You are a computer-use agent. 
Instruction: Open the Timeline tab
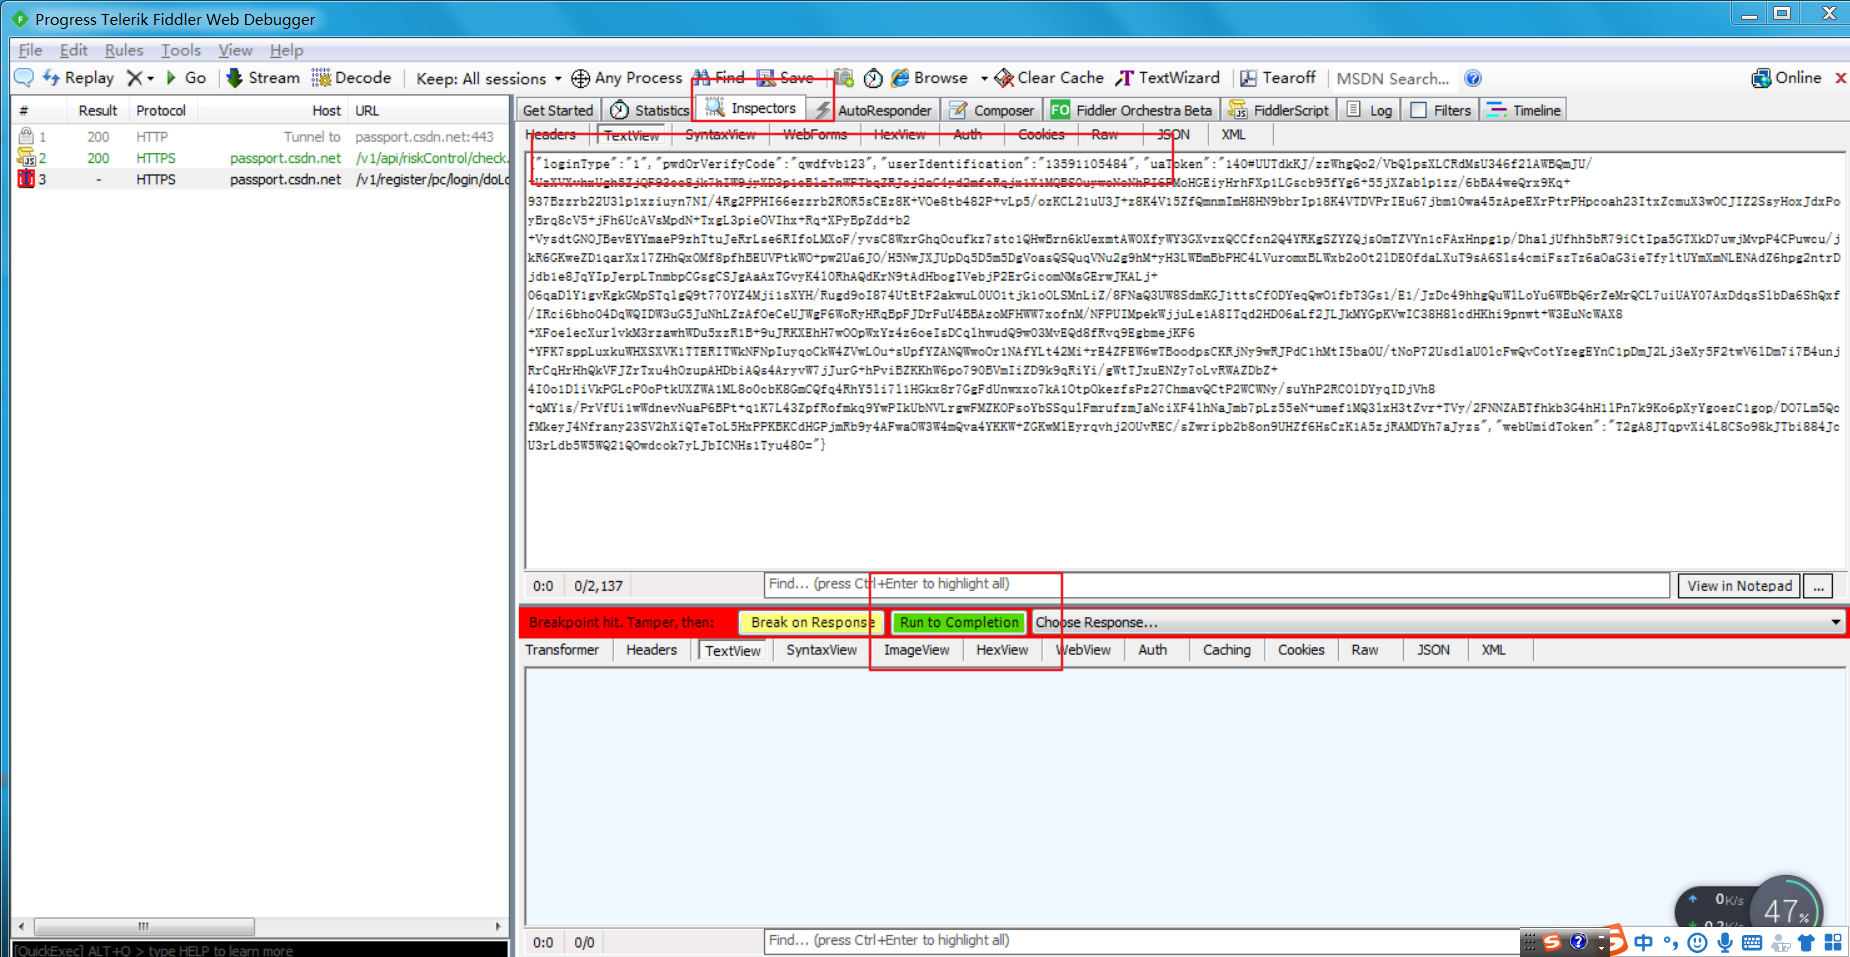coord(1523,110)
